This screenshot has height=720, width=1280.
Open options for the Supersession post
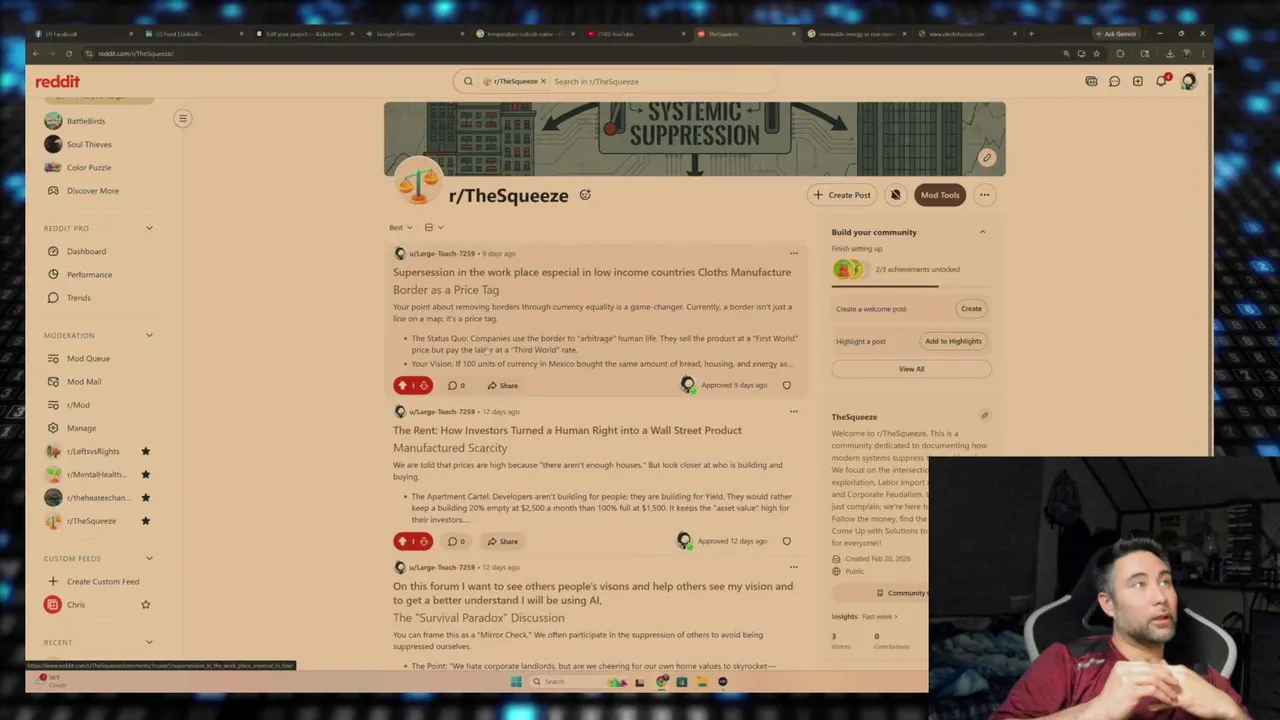(x=793, y=253)
